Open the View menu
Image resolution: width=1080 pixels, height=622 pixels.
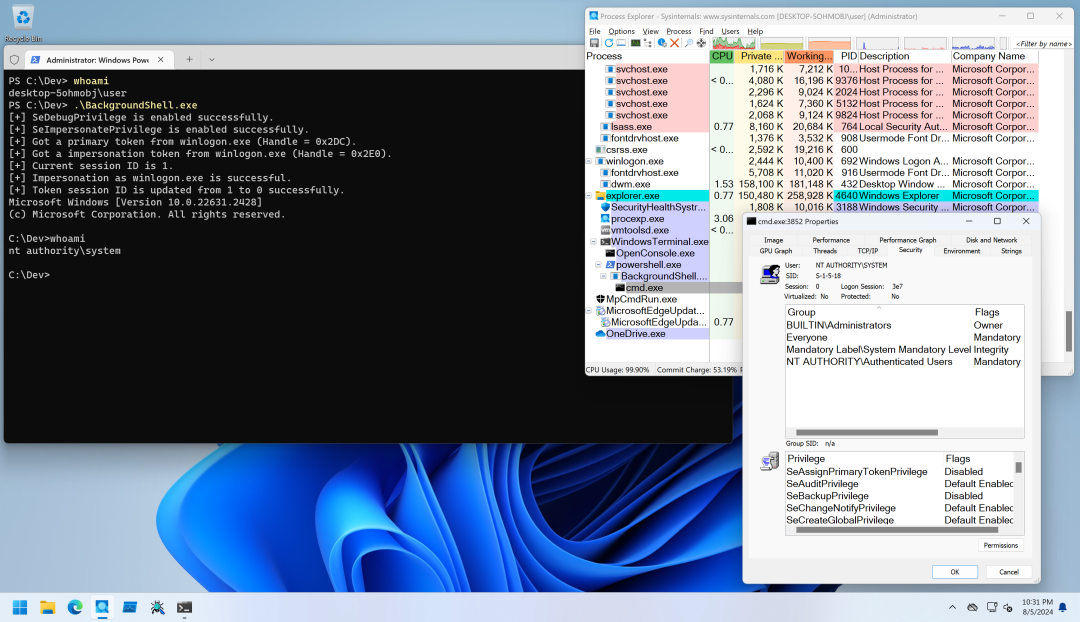(650, 31)
